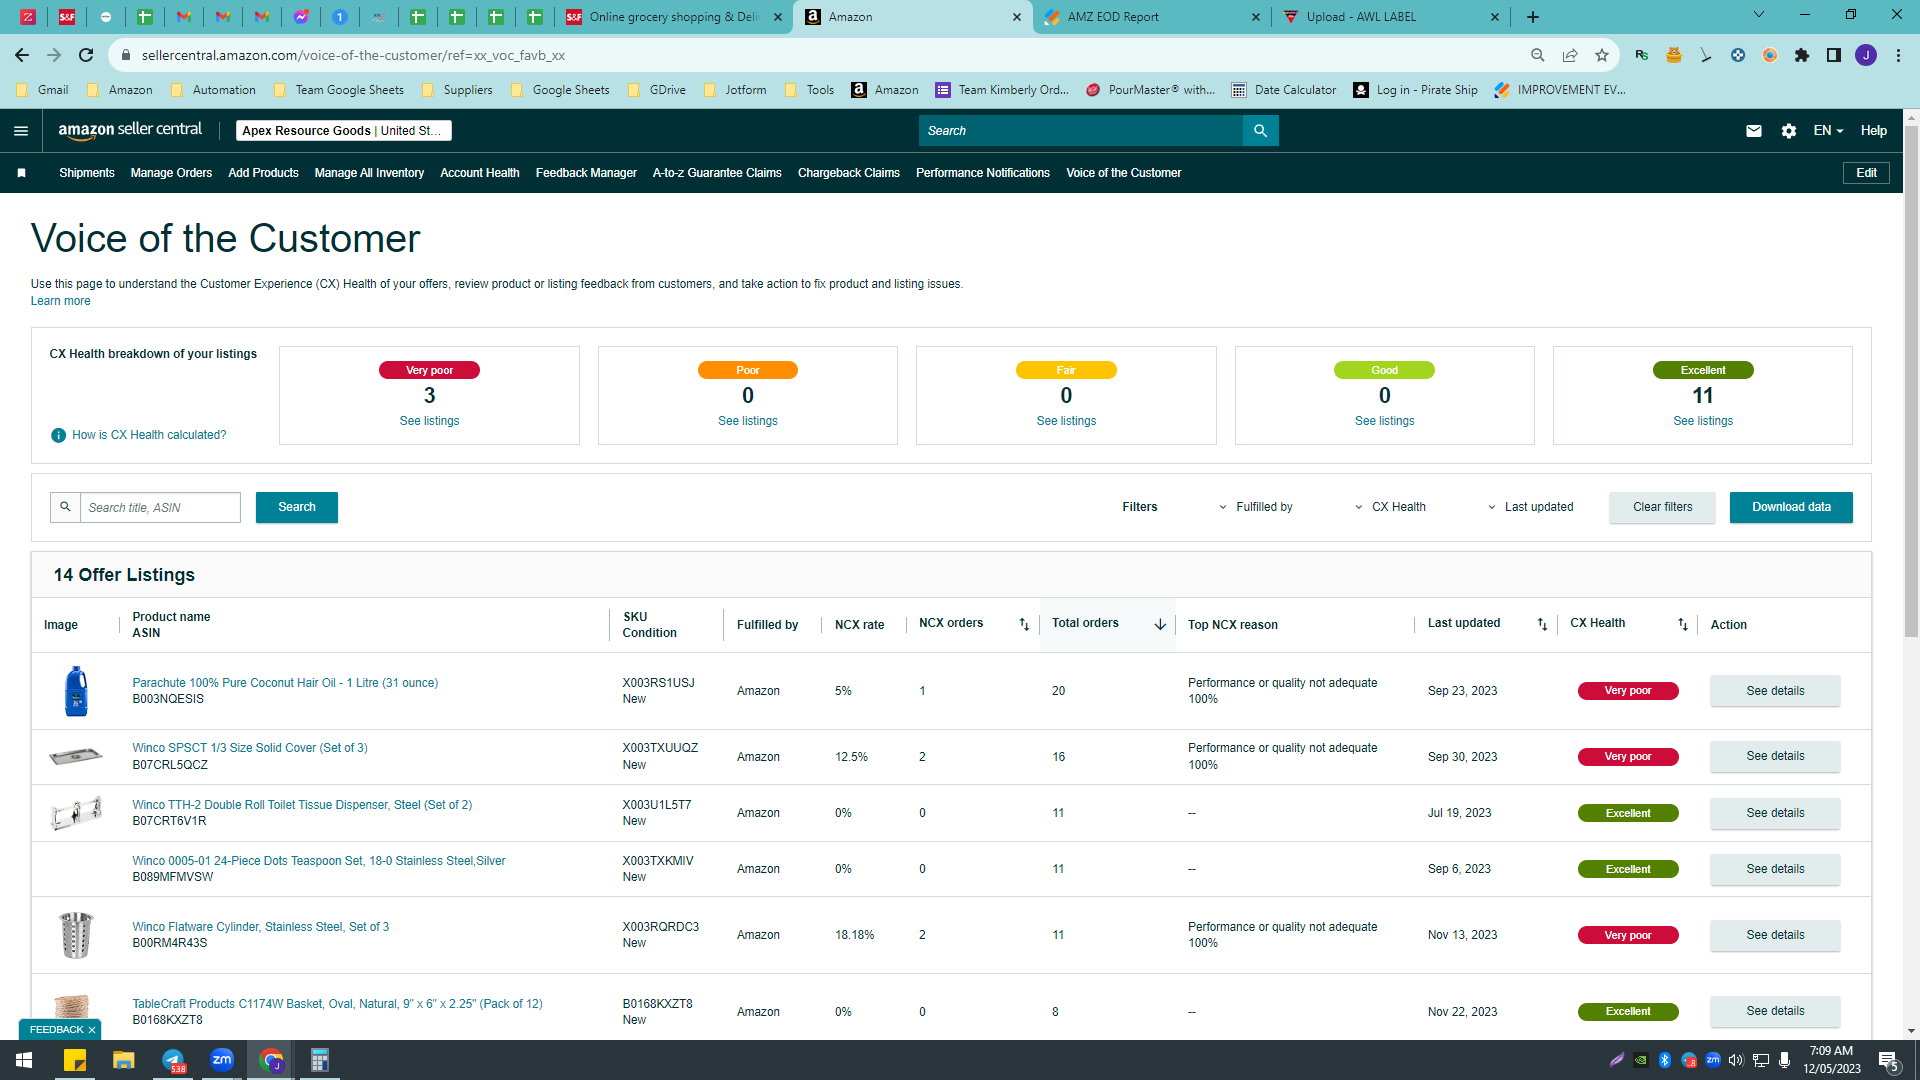Sort the table by Last updated arrows
1920x1080 pixels.
tap(1542, 624)
